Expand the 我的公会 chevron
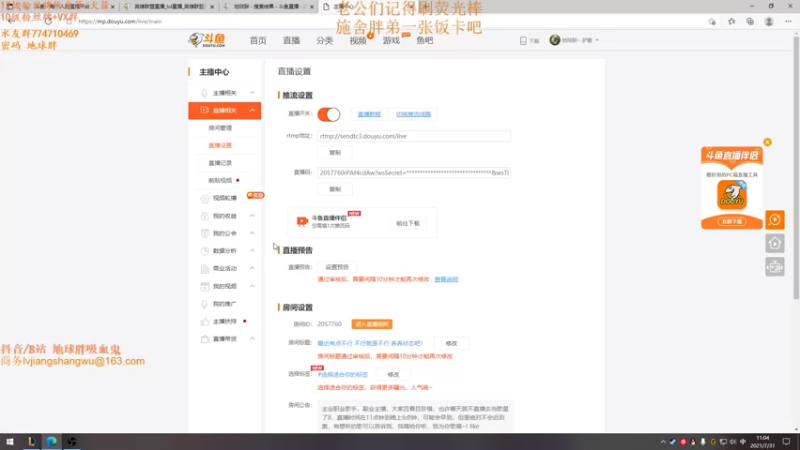 (x=252, y=233)
